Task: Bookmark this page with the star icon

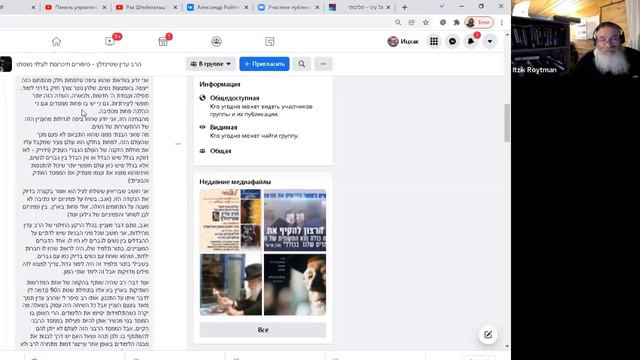Action: pos(426,22)
